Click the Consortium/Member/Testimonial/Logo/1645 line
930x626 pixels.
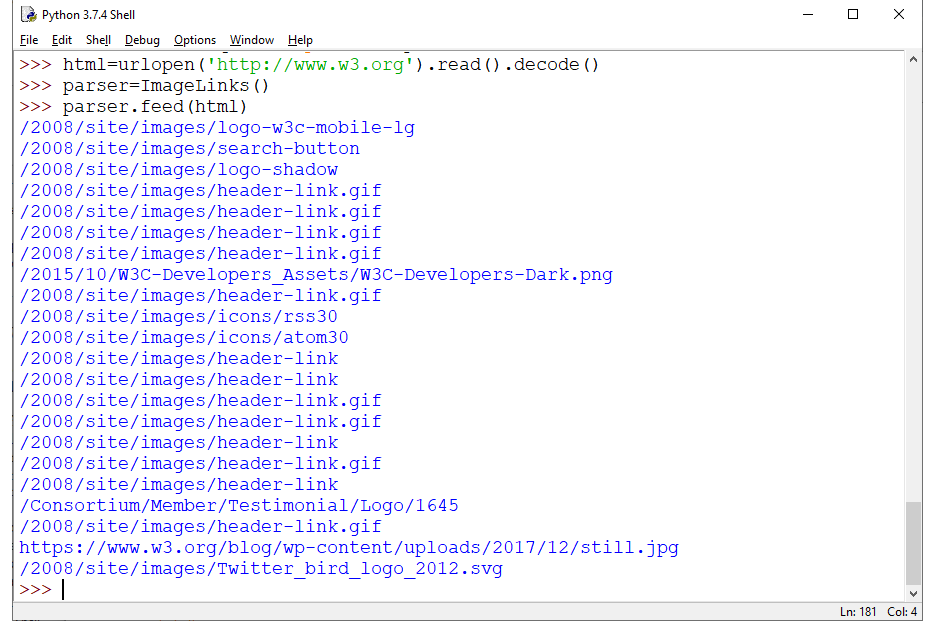pos(238,505)
